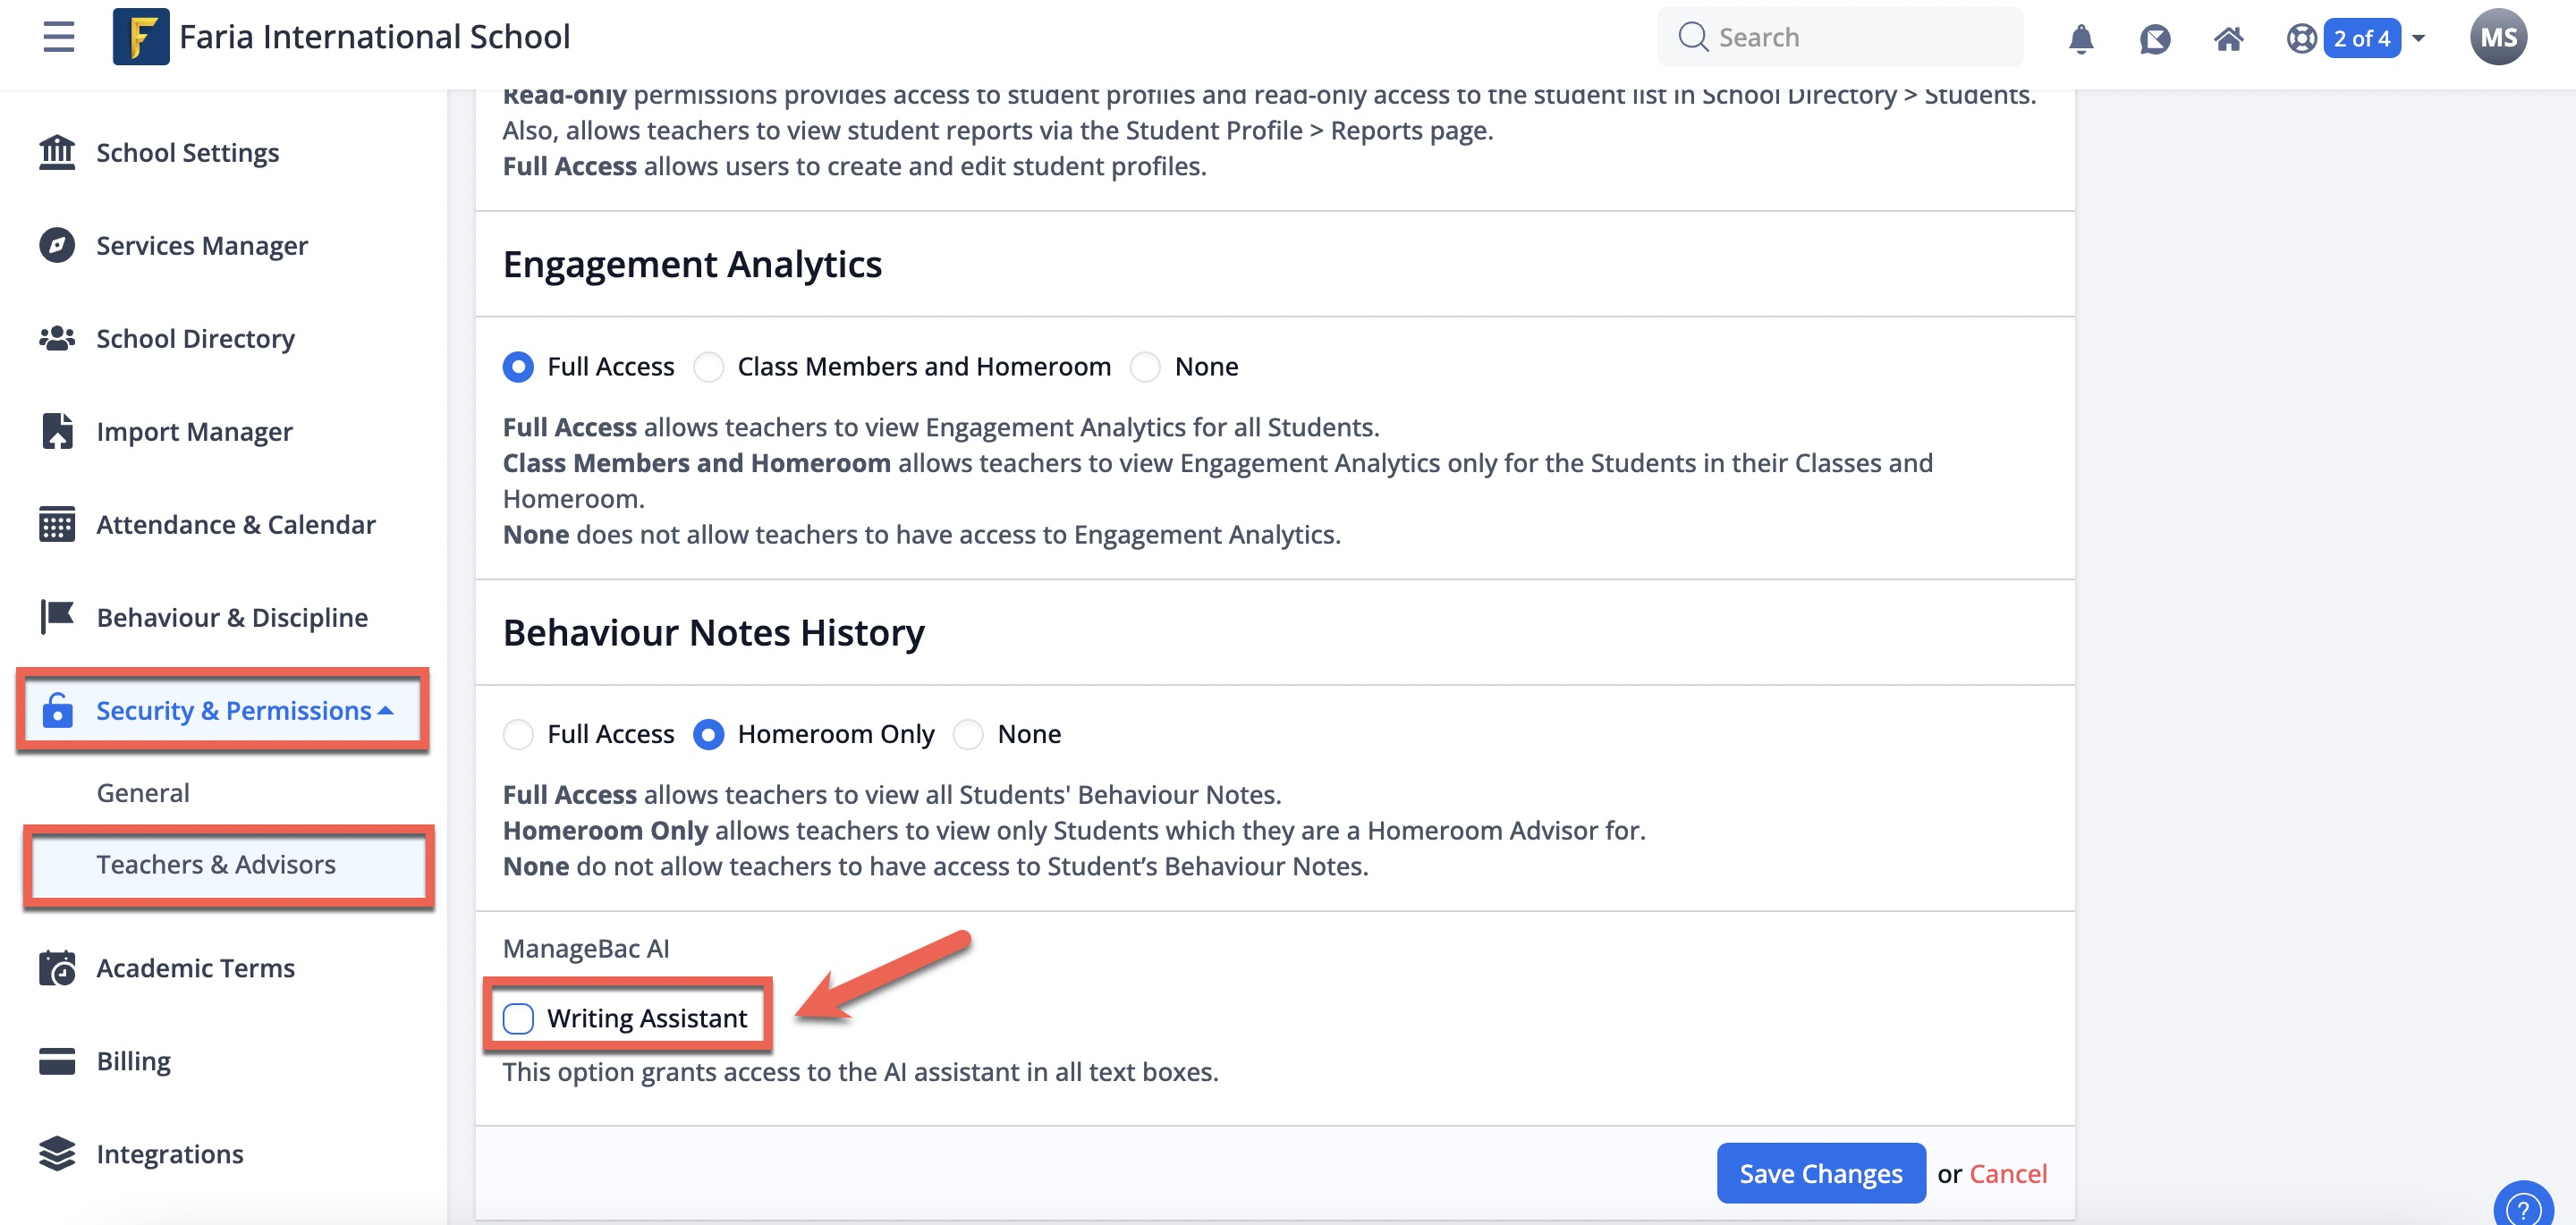Open the messages chat icon
The image size is (2576, 1225).
coord(2154,39)
